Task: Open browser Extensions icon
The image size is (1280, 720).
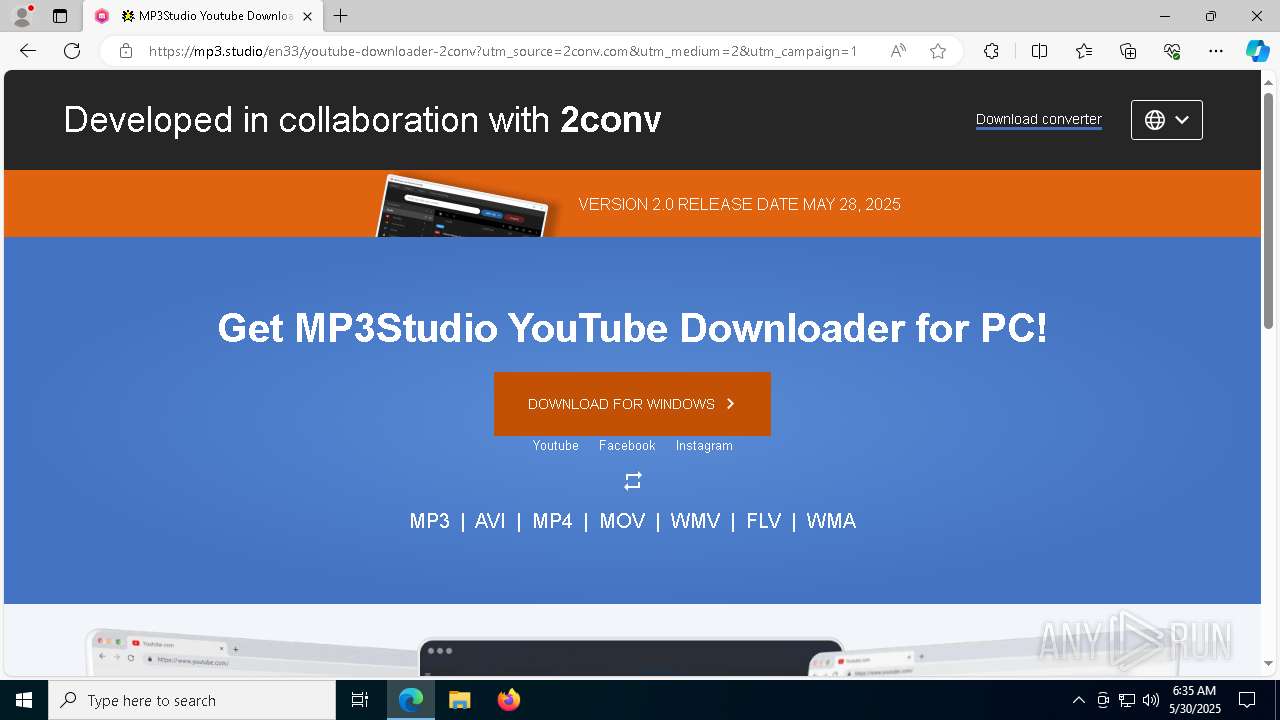Action: click(991, 51)
